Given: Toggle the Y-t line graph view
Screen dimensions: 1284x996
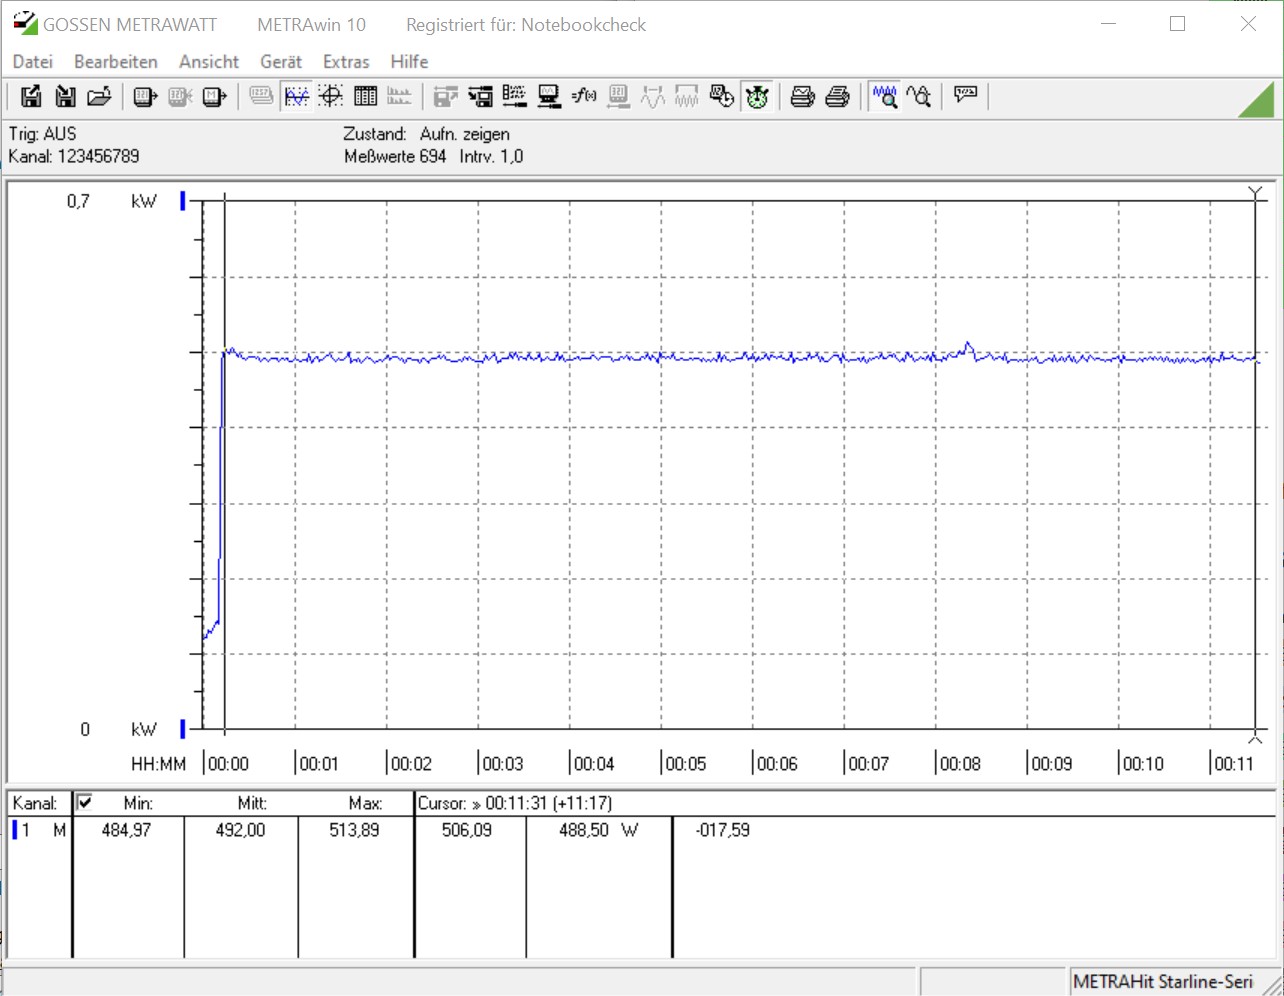Looking at the screenshot, I should tap(296, 96).
